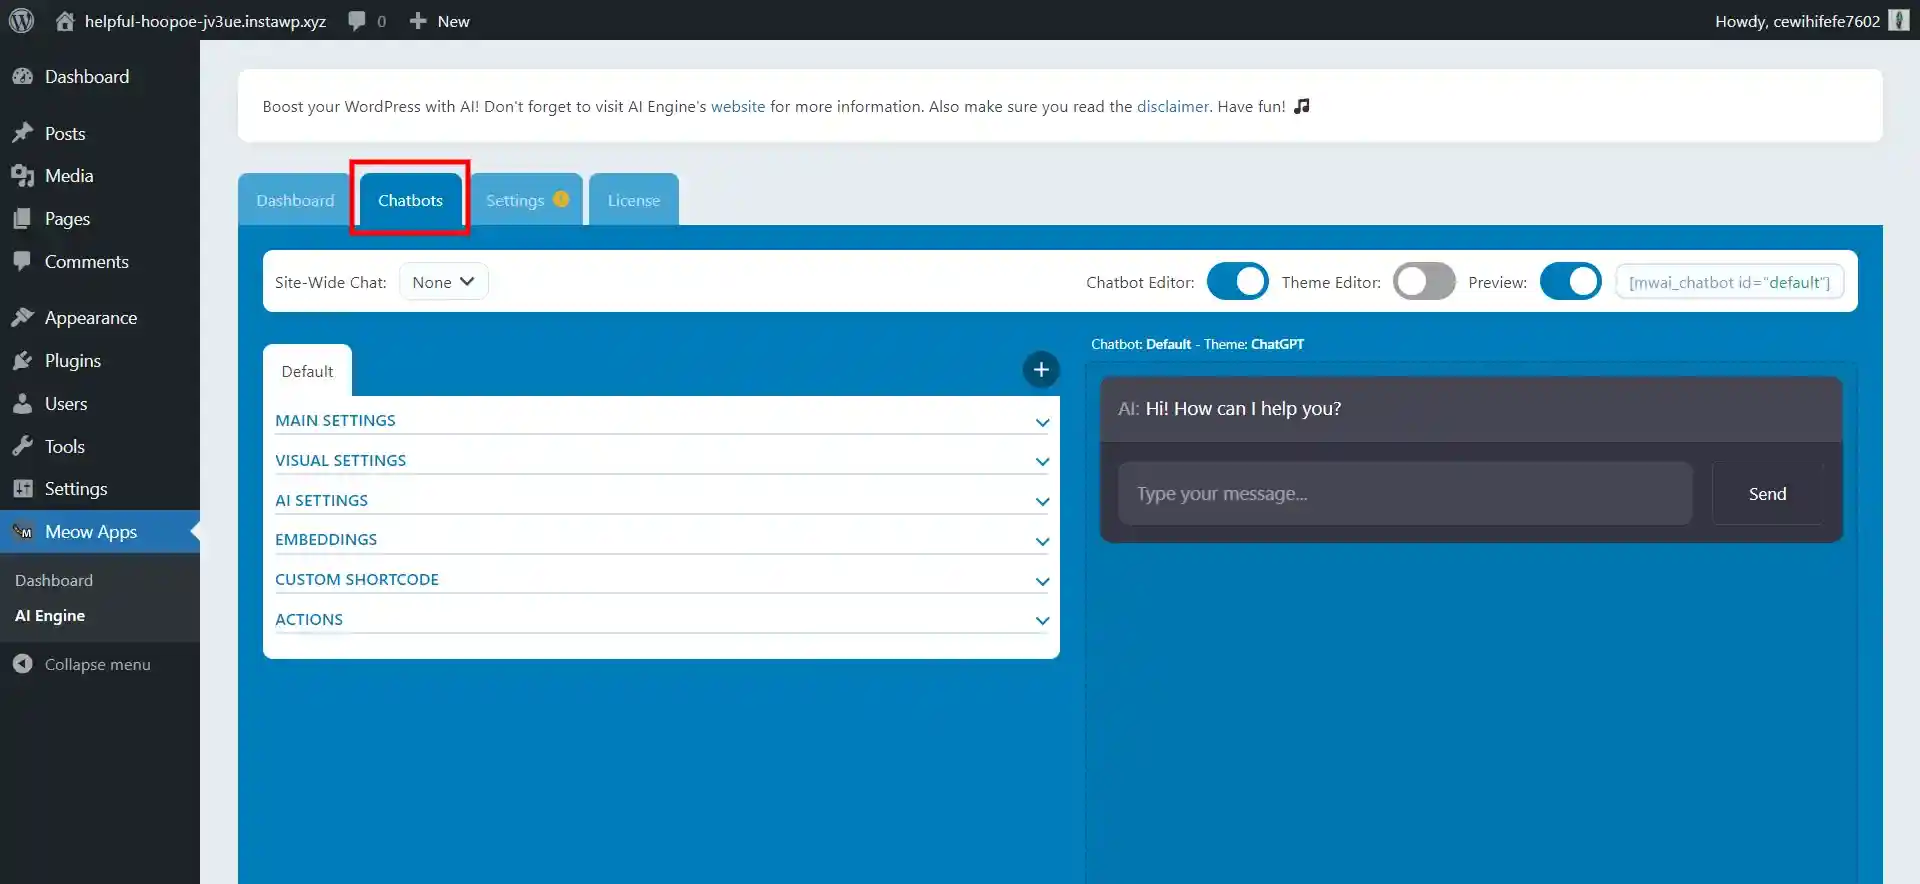
Task: Open the comments bubble in admin bar
Action: 356,21
